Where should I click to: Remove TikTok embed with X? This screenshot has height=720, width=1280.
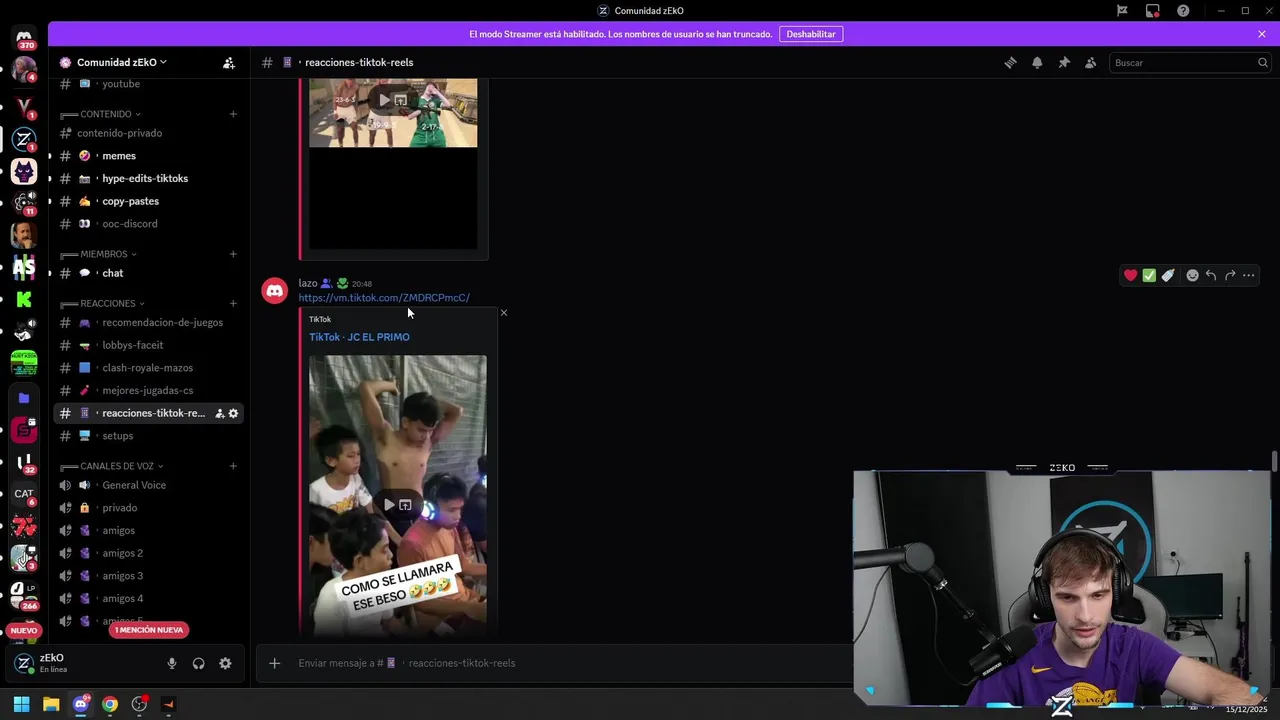pos(504,313)
